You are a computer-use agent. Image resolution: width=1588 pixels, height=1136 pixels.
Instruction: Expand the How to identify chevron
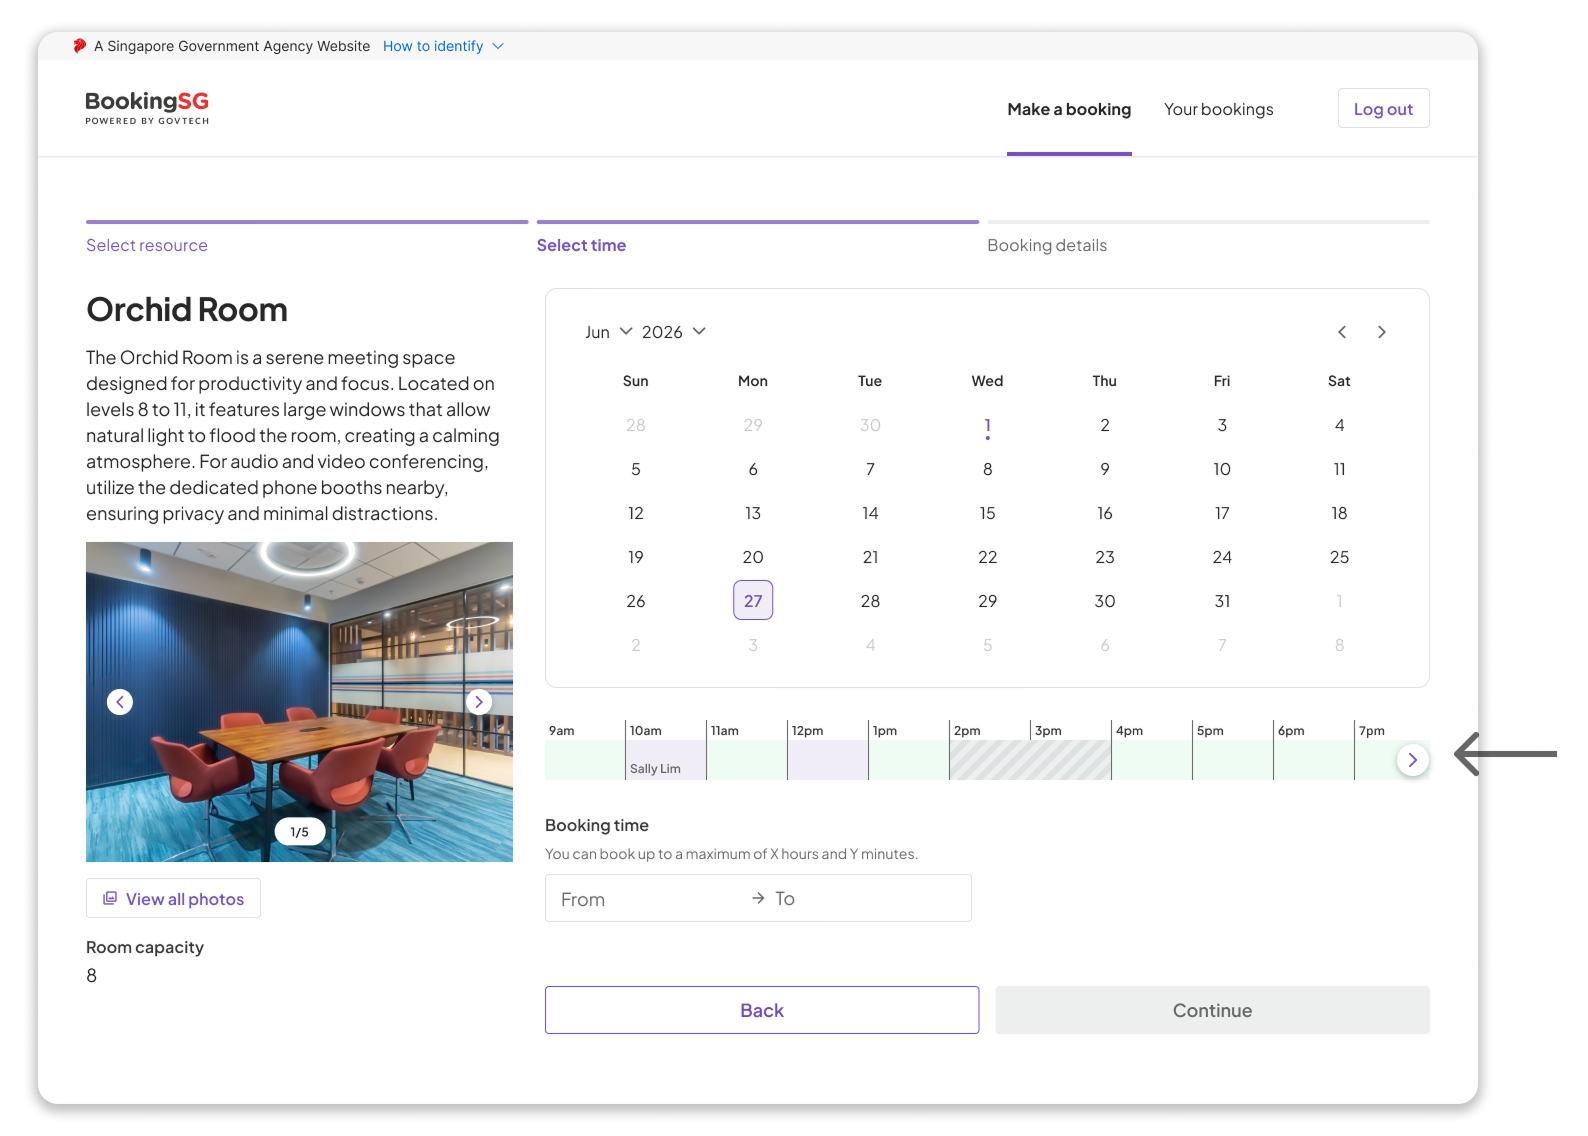[498, 46]
